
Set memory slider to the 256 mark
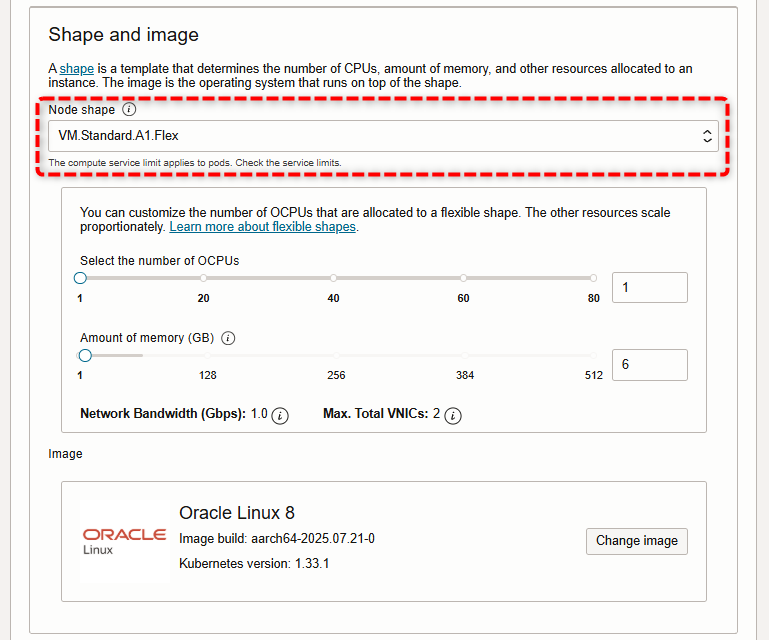pos(336,356)
